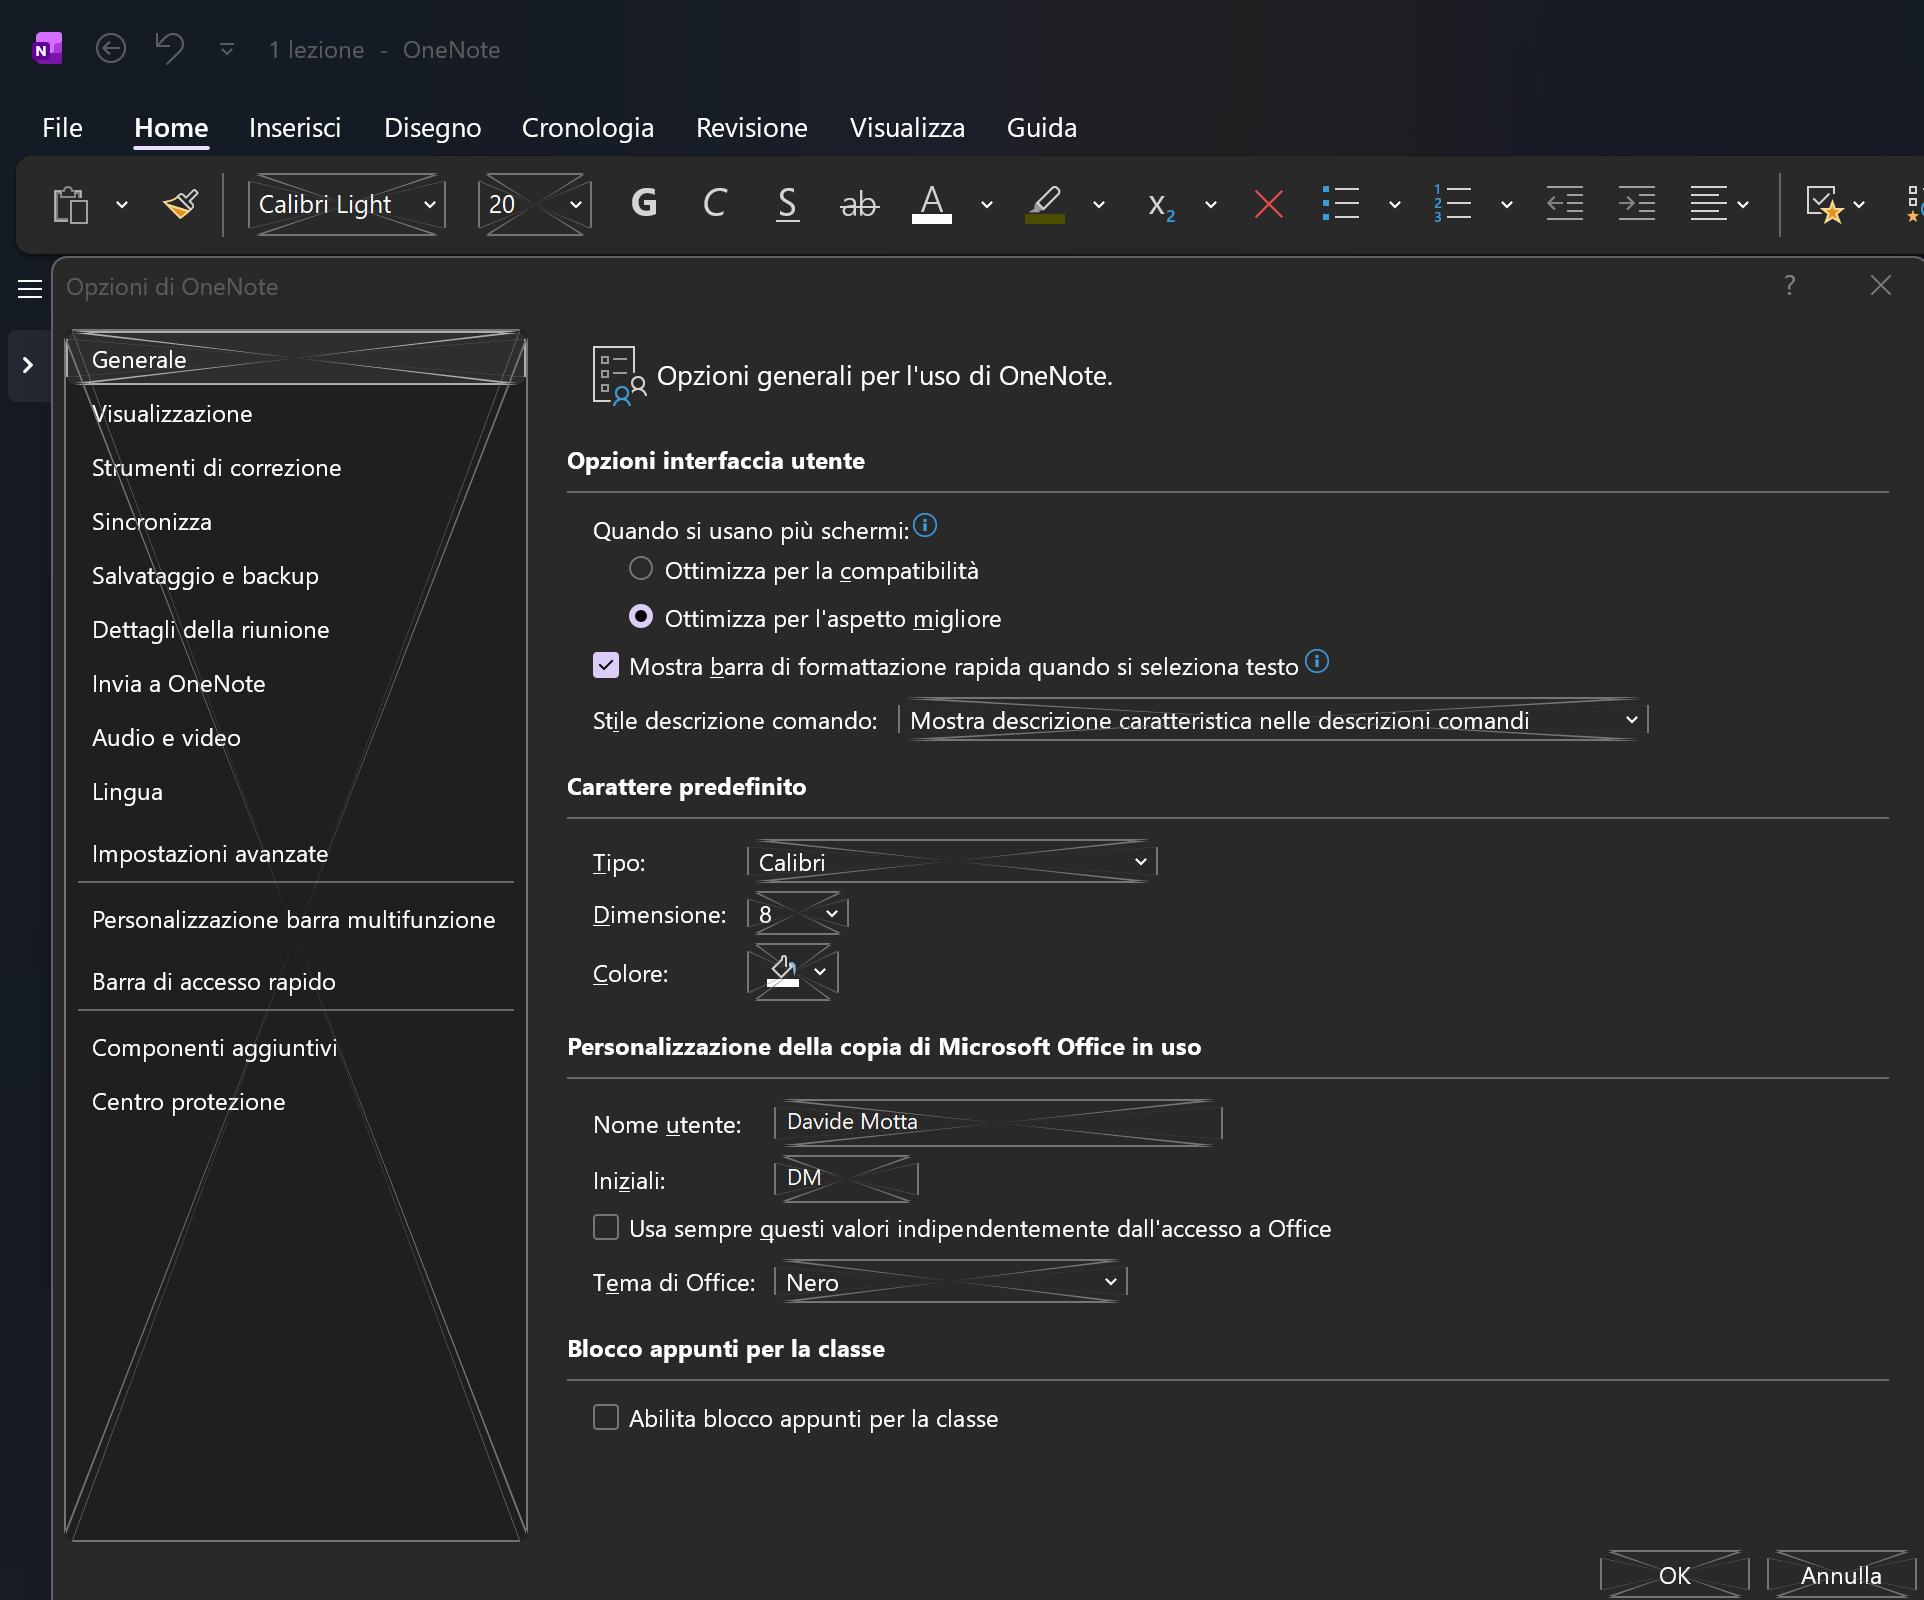
Task: Select Ottimizza per l'aspetto migliore radio button
Action: pyautogui.click(x=641, y=617)
